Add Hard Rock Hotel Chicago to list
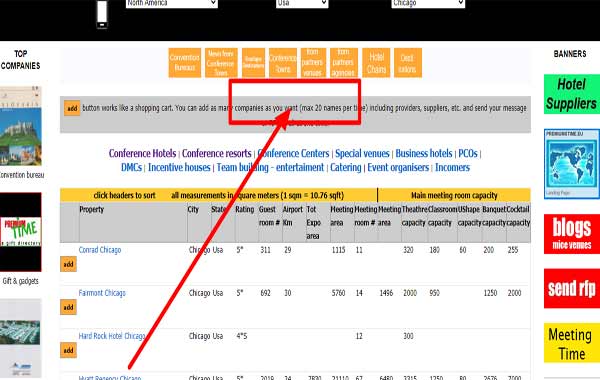Screen dimensions: 600x380 pos(68,350)
